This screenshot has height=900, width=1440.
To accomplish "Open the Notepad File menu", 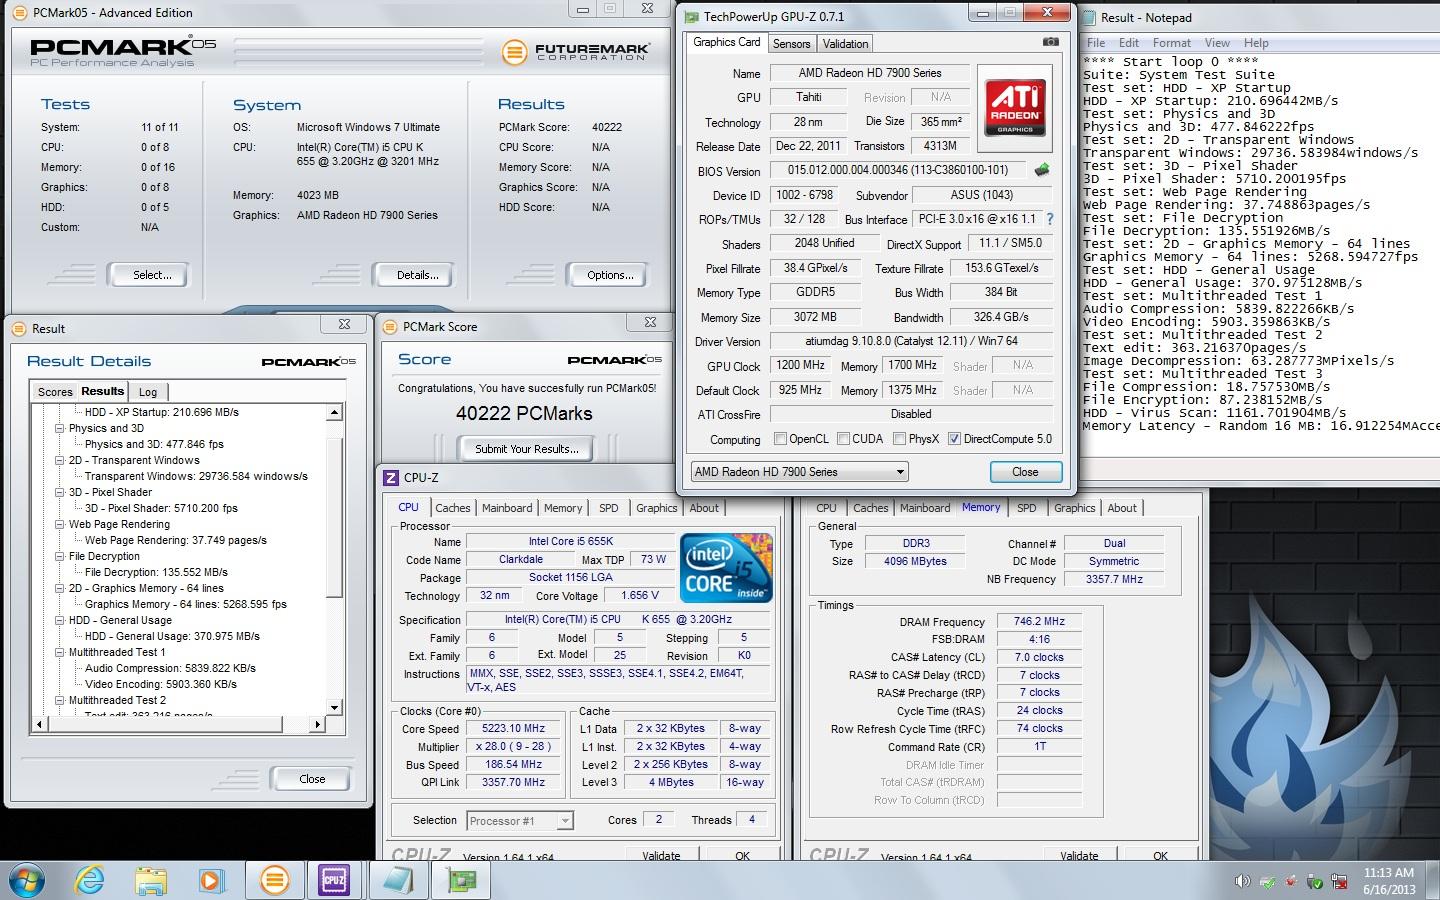I will click(1096, 43).
